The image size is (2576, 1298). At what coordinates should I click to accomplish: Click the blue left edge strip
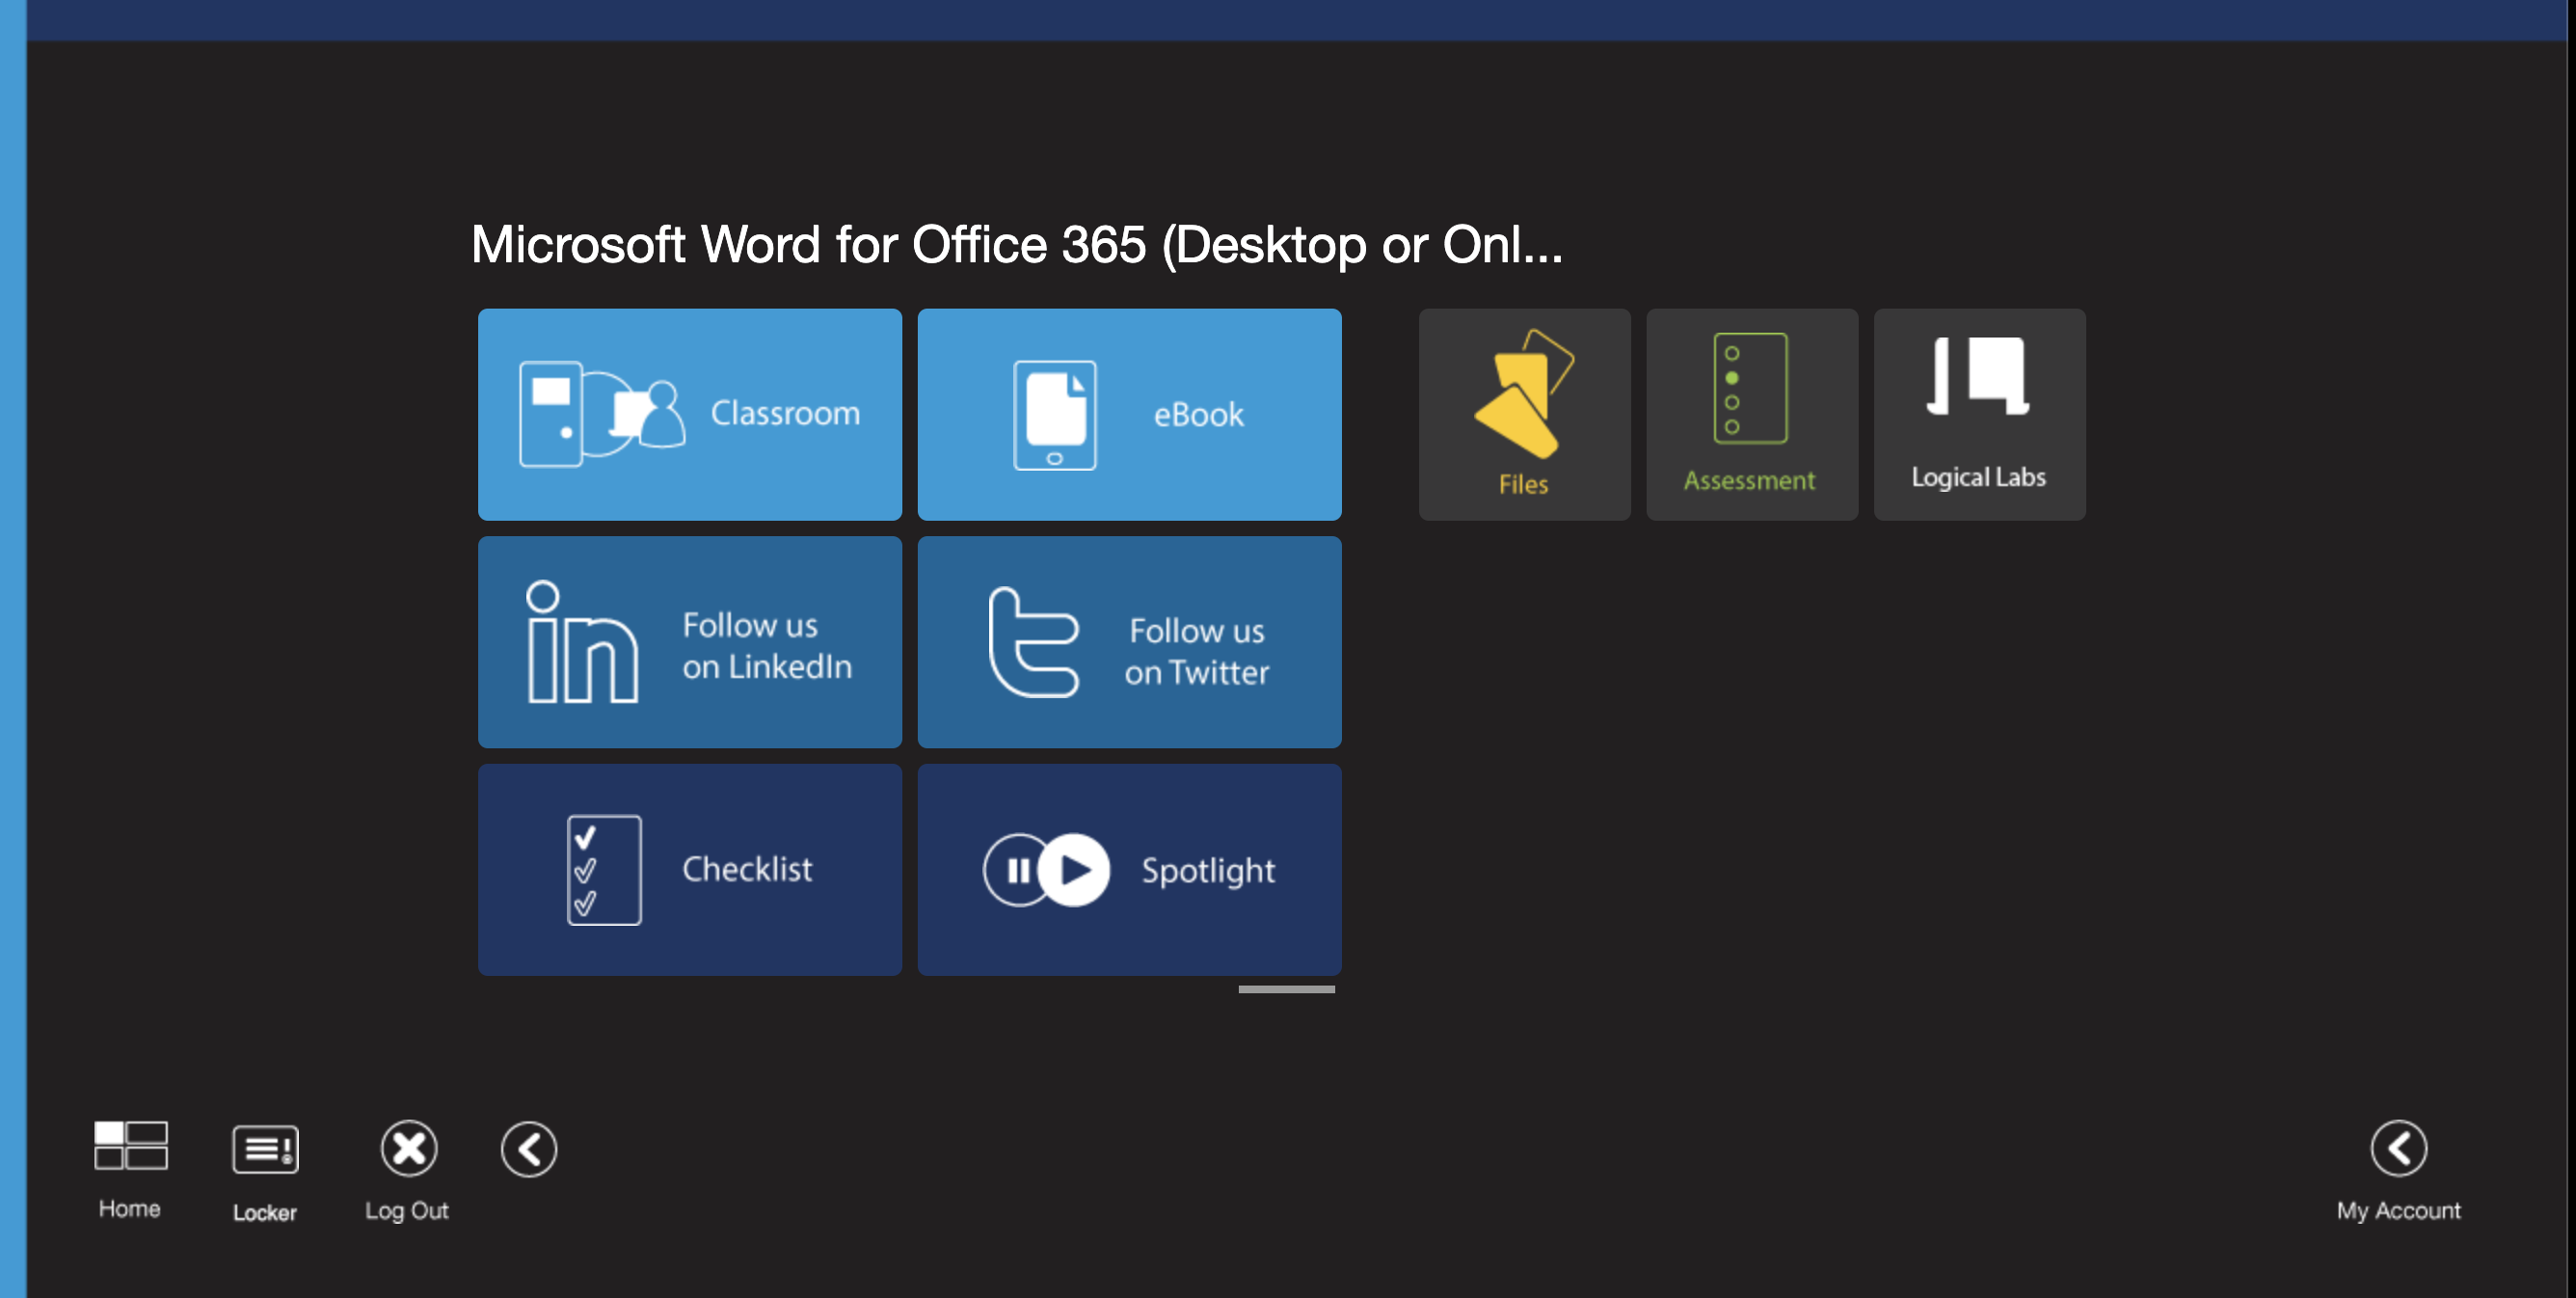pos(12,650)
